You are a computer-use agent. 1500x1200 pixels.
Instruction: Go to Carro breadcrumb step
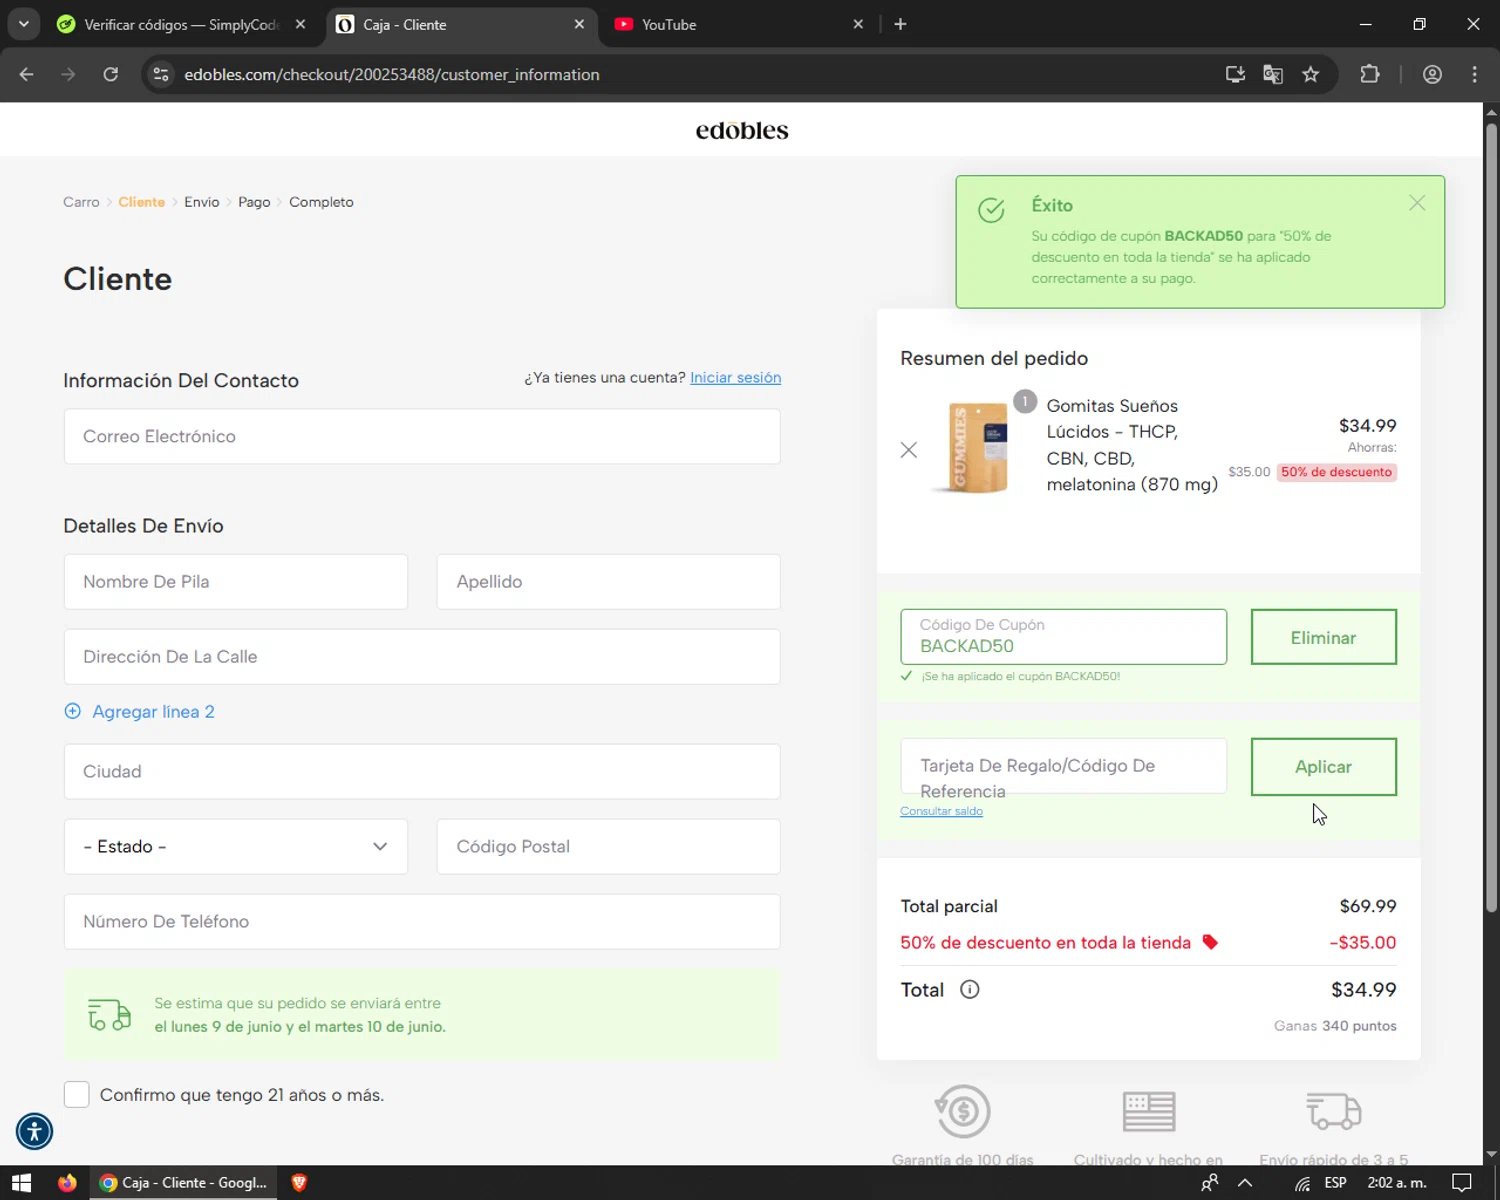pyautogui.click(x=81, y=202)
